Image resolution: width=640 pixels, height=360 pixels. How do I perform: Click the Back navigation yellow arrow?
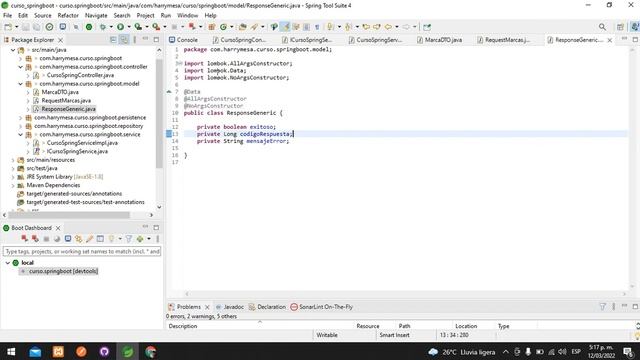pos(388,27)
